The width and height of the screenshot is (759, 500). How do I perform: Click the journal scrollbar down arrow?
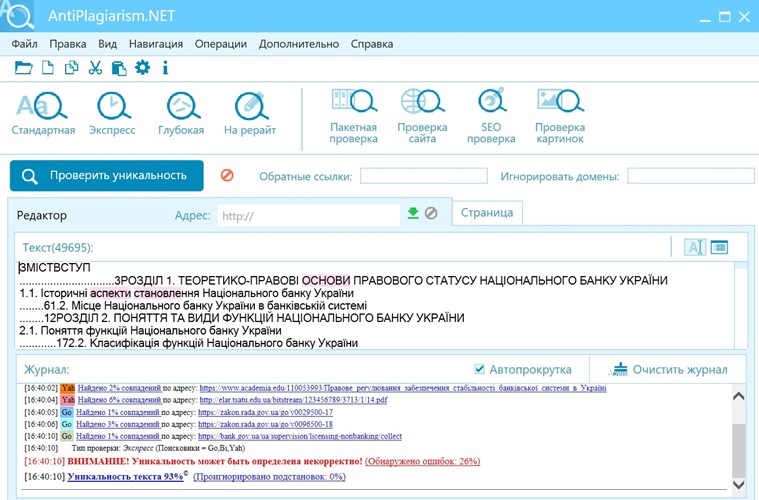738,484
